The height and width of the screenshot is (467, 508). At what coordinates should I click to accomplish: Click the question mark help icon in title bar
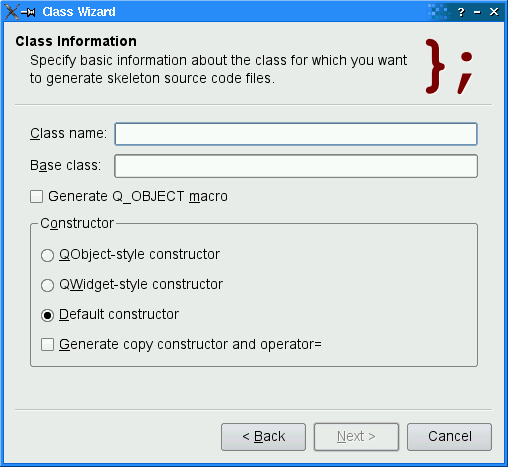point(461,12)
